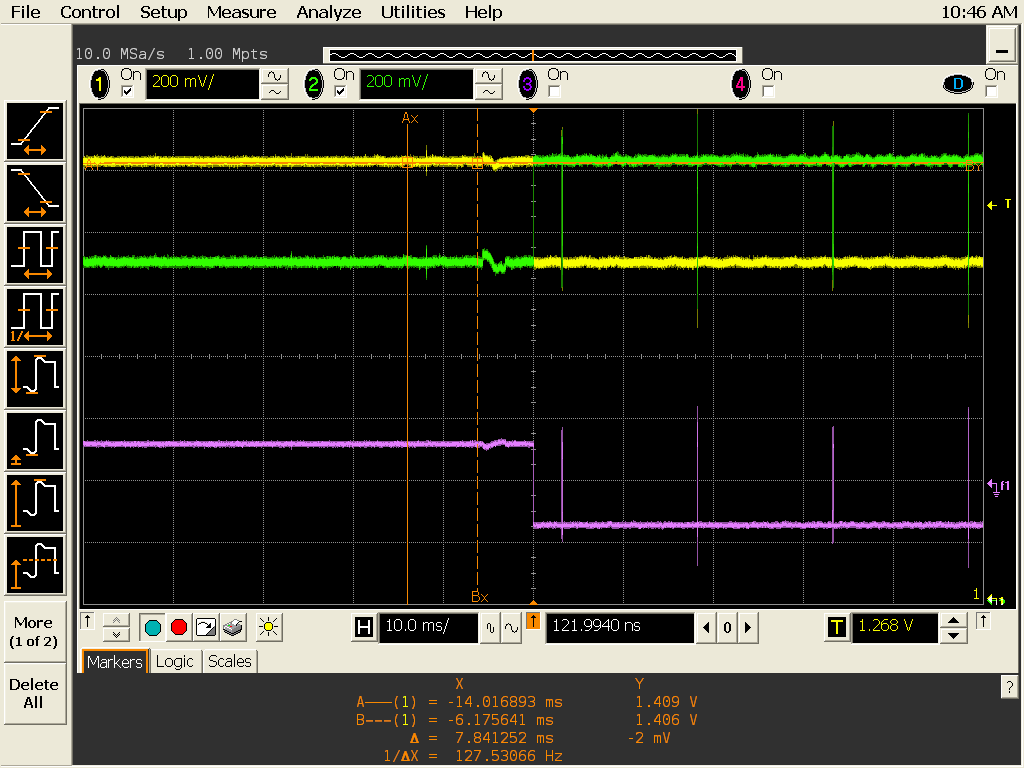Click compressed-wave horizontal scale button
The width and height of the screenshot is (1024, 768).
pos(490,628)
